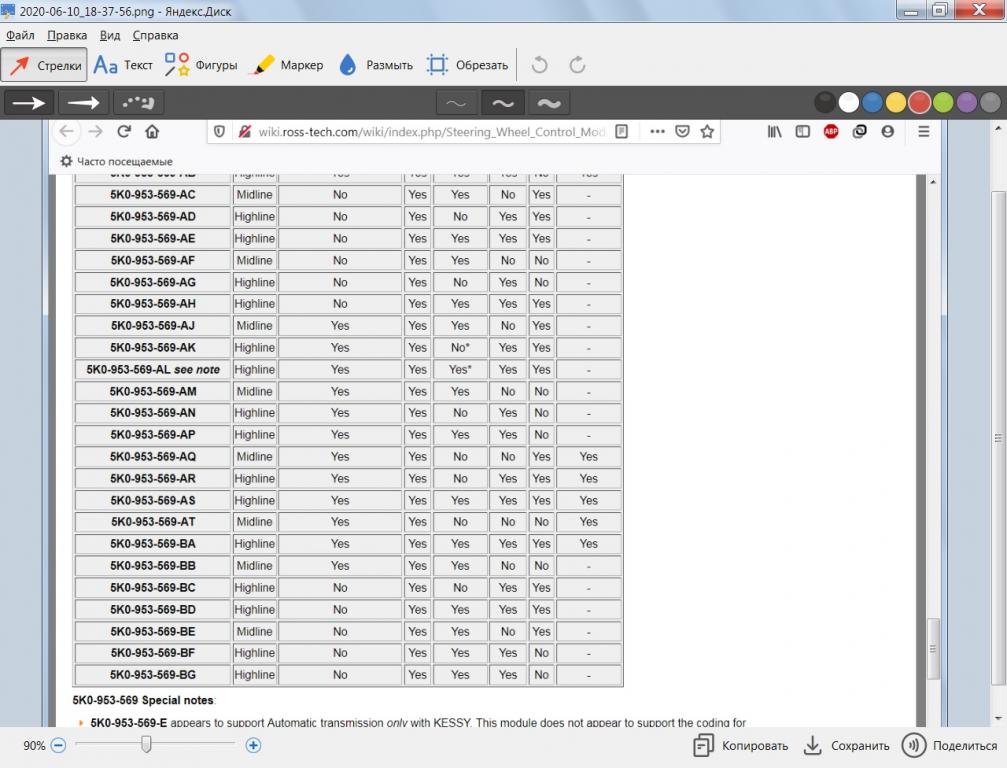Choose the first solid arrow style
Screen dimensions: 1007x768
(x=30, y=103)
